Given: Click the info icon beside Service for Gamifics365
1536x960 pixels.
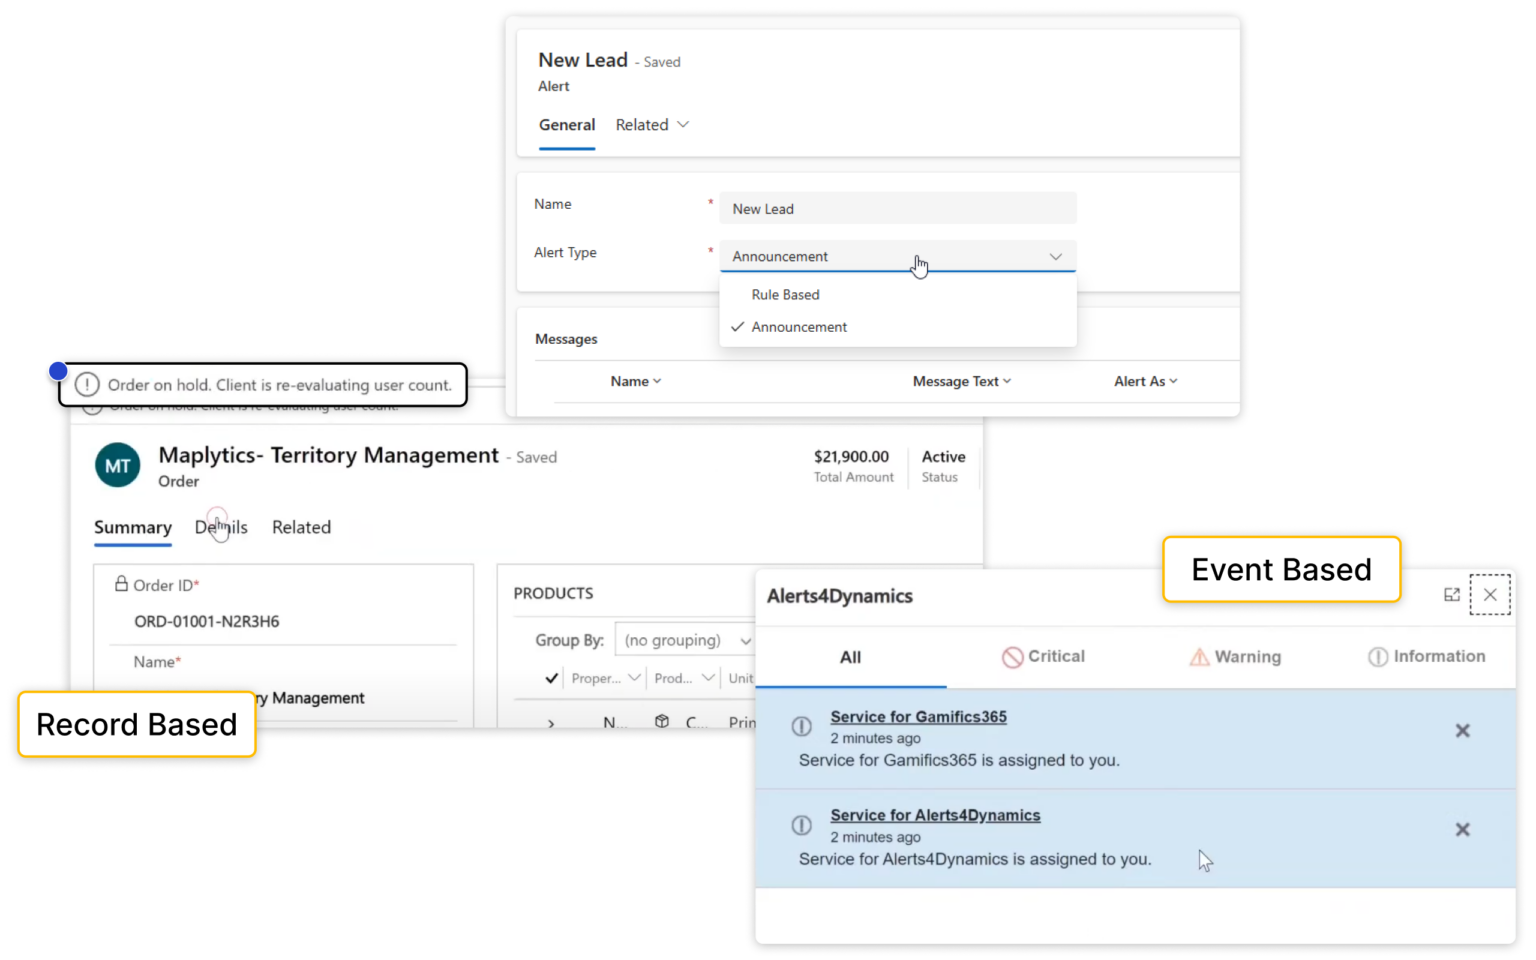Looking at the screenshot, I should pyautogui.click(x=801, y=726).
